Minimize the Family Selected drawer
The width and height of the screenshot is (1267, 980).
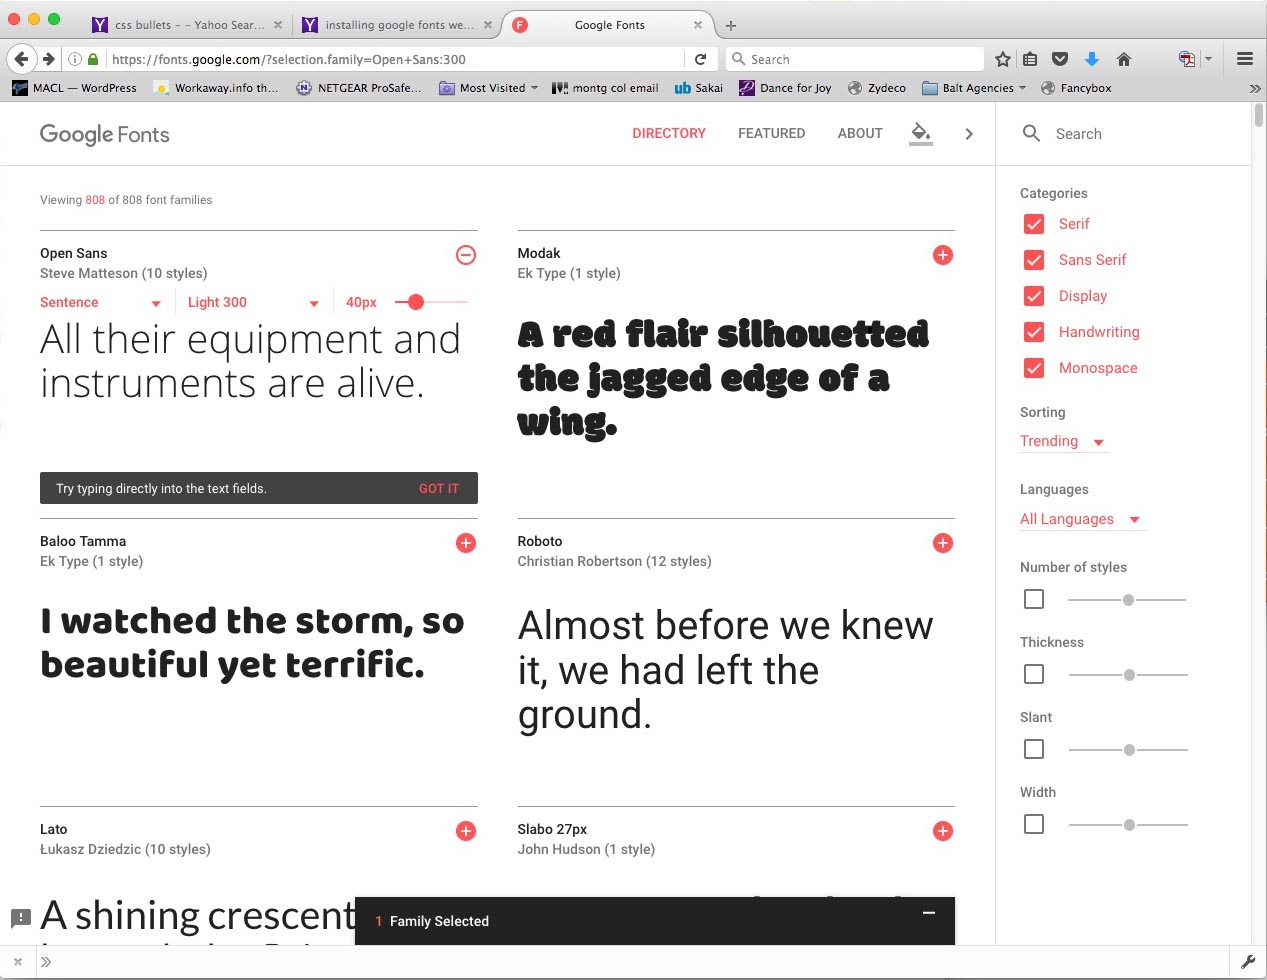(929, 912)
